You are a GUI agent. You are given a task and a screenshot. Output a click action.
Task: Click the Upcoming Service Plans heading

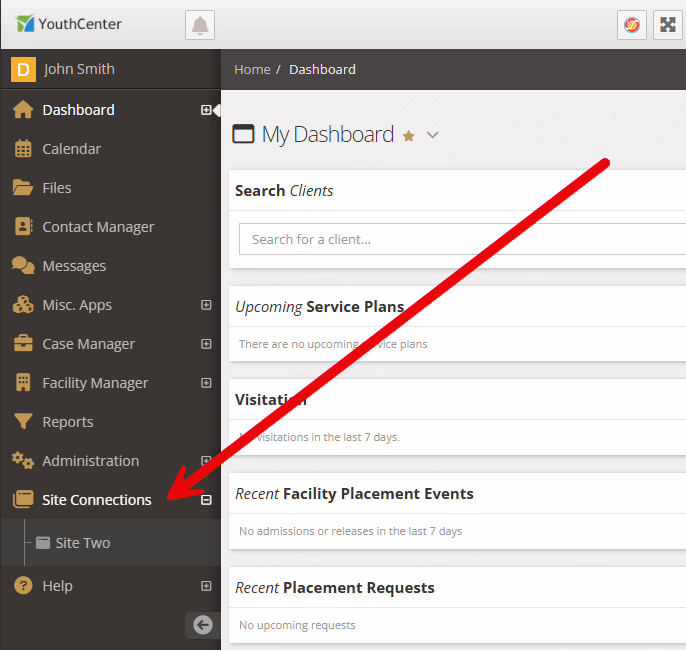[x=319, y=307]
